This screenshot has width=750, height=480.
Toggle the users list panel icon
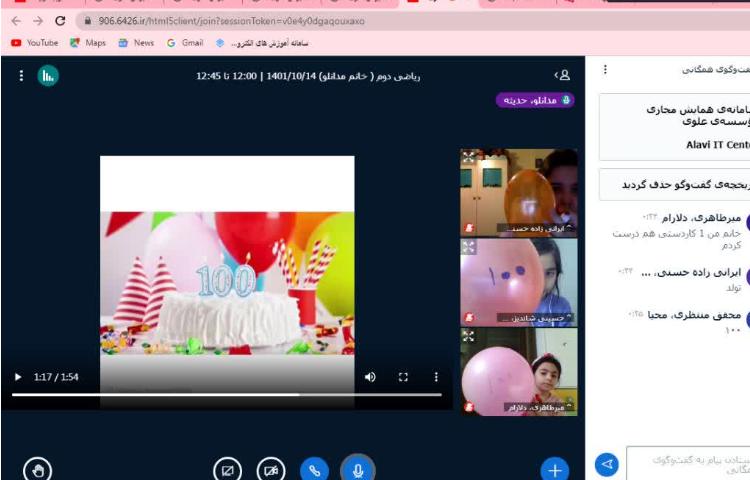coord(563,75)
